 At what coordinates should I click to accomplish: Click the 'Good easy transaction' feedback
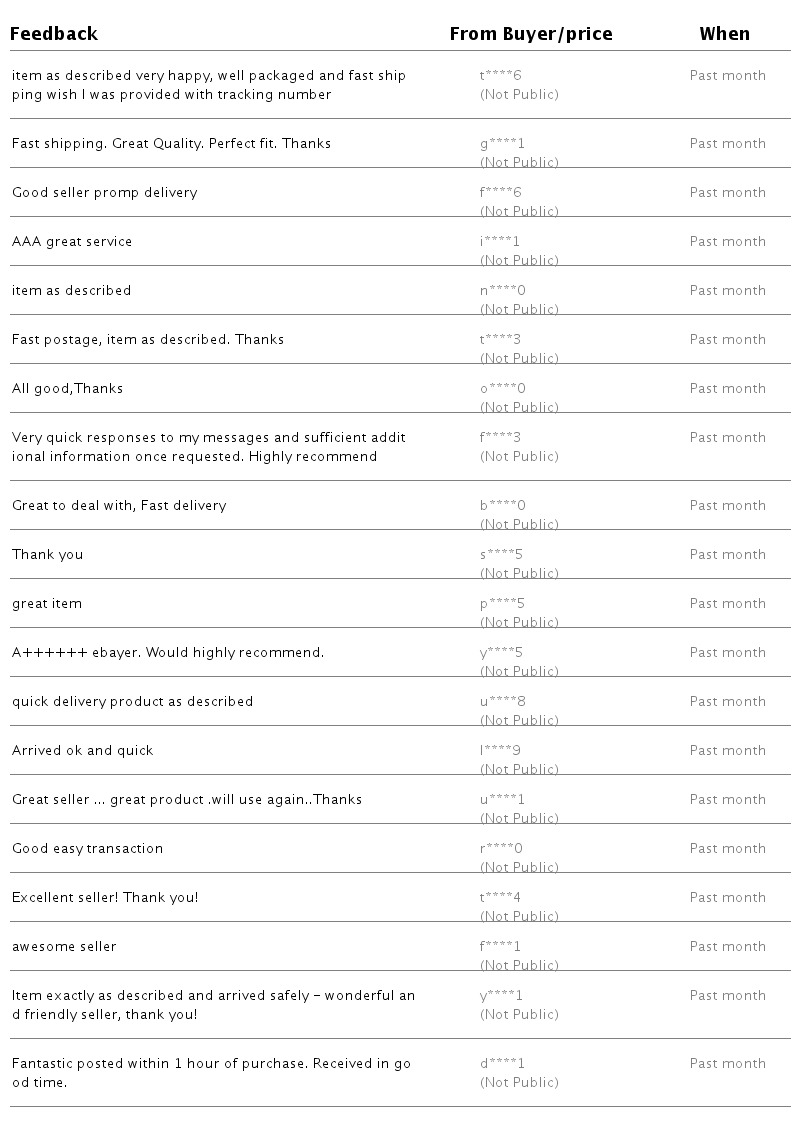pos(87,849)
